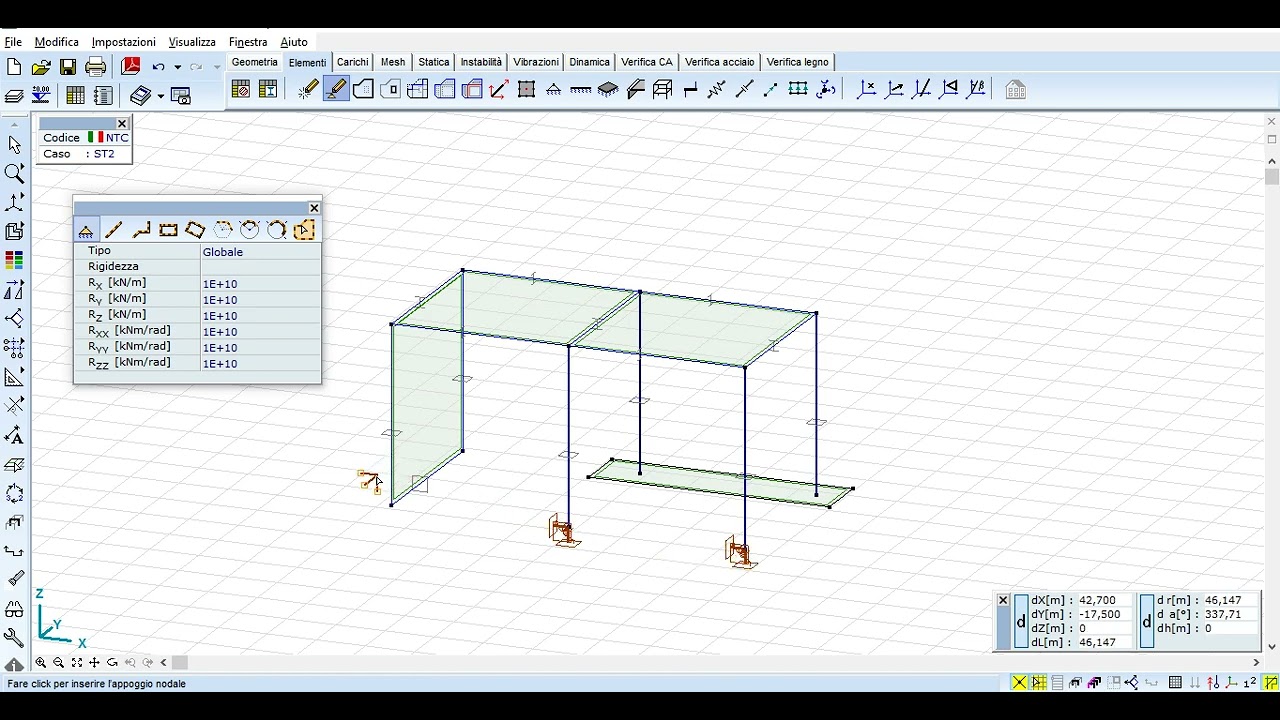Image resolution: width=1280 pixels, height=720 pixels.
Task: Open the cross-section library icon
Action: coord(268,90)
